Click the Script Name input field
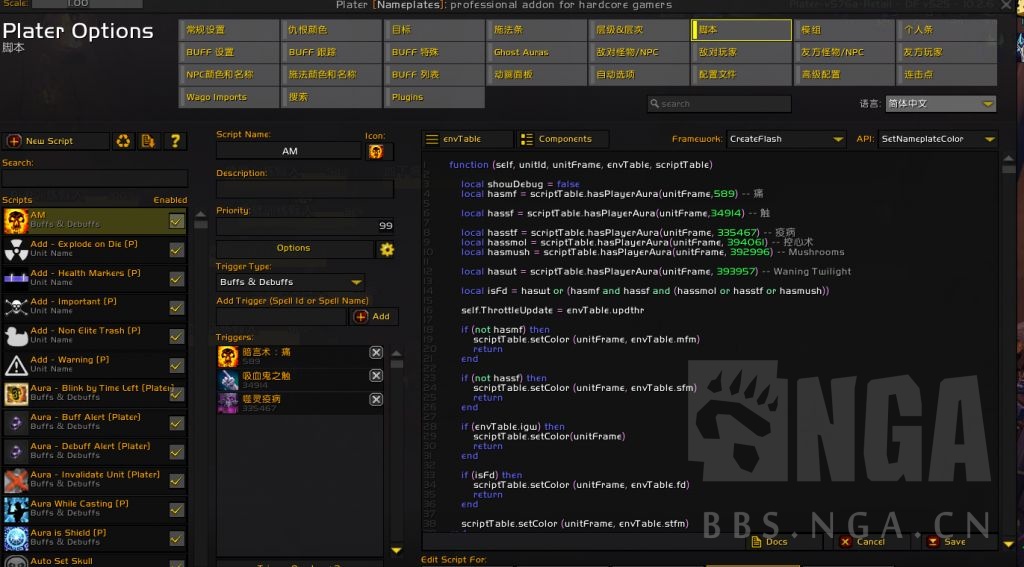The height and width of the screenshot is (567, 1024). coord(288,151)
